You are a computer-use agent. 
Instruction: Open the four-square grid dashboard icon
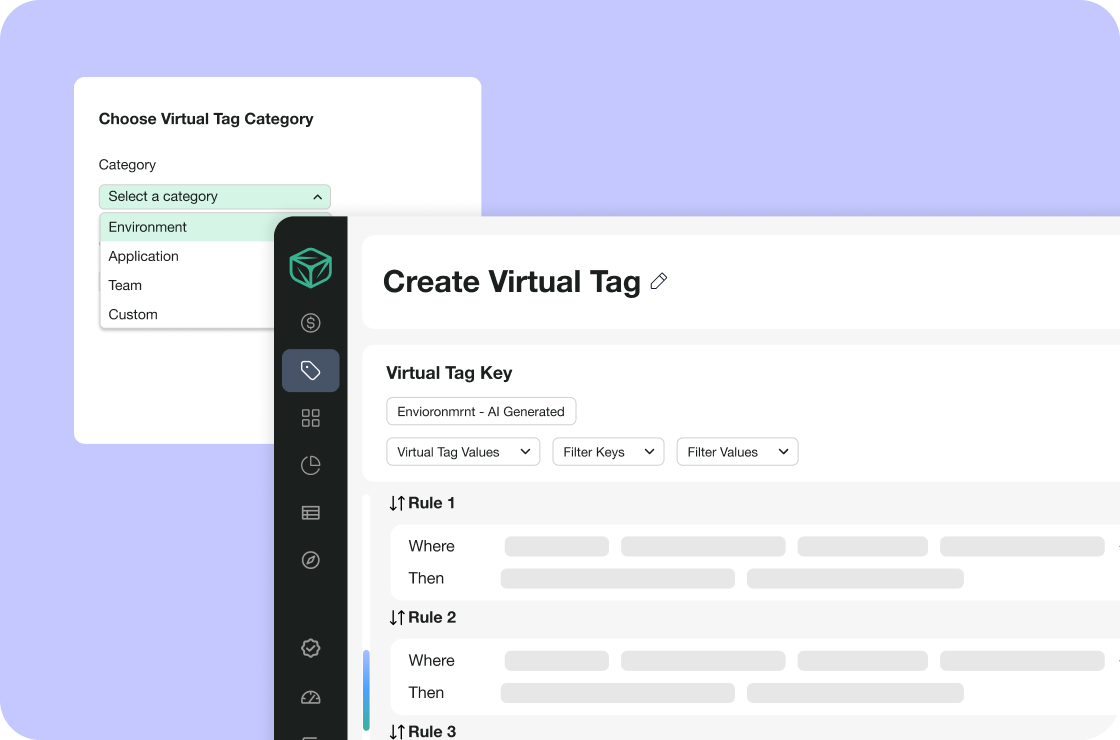(310, 418)
